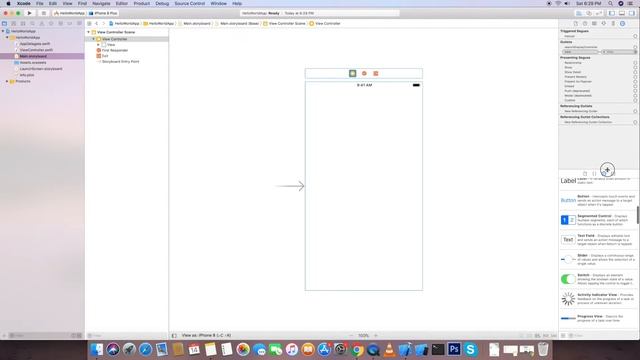Viewport: 640px width, 360px height.
Task: Toggle the utilities panel visibility
Action: [x=631, y=13]
